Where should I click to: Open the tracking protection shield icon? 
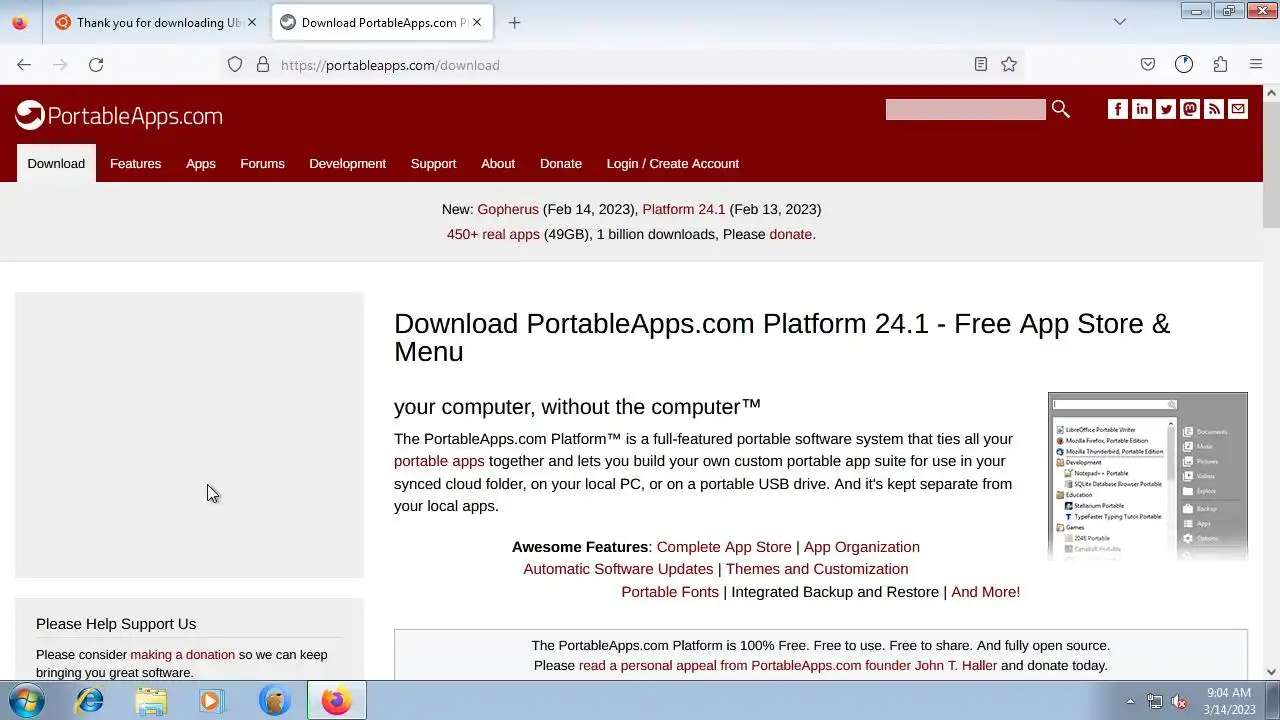click(235, 64)
